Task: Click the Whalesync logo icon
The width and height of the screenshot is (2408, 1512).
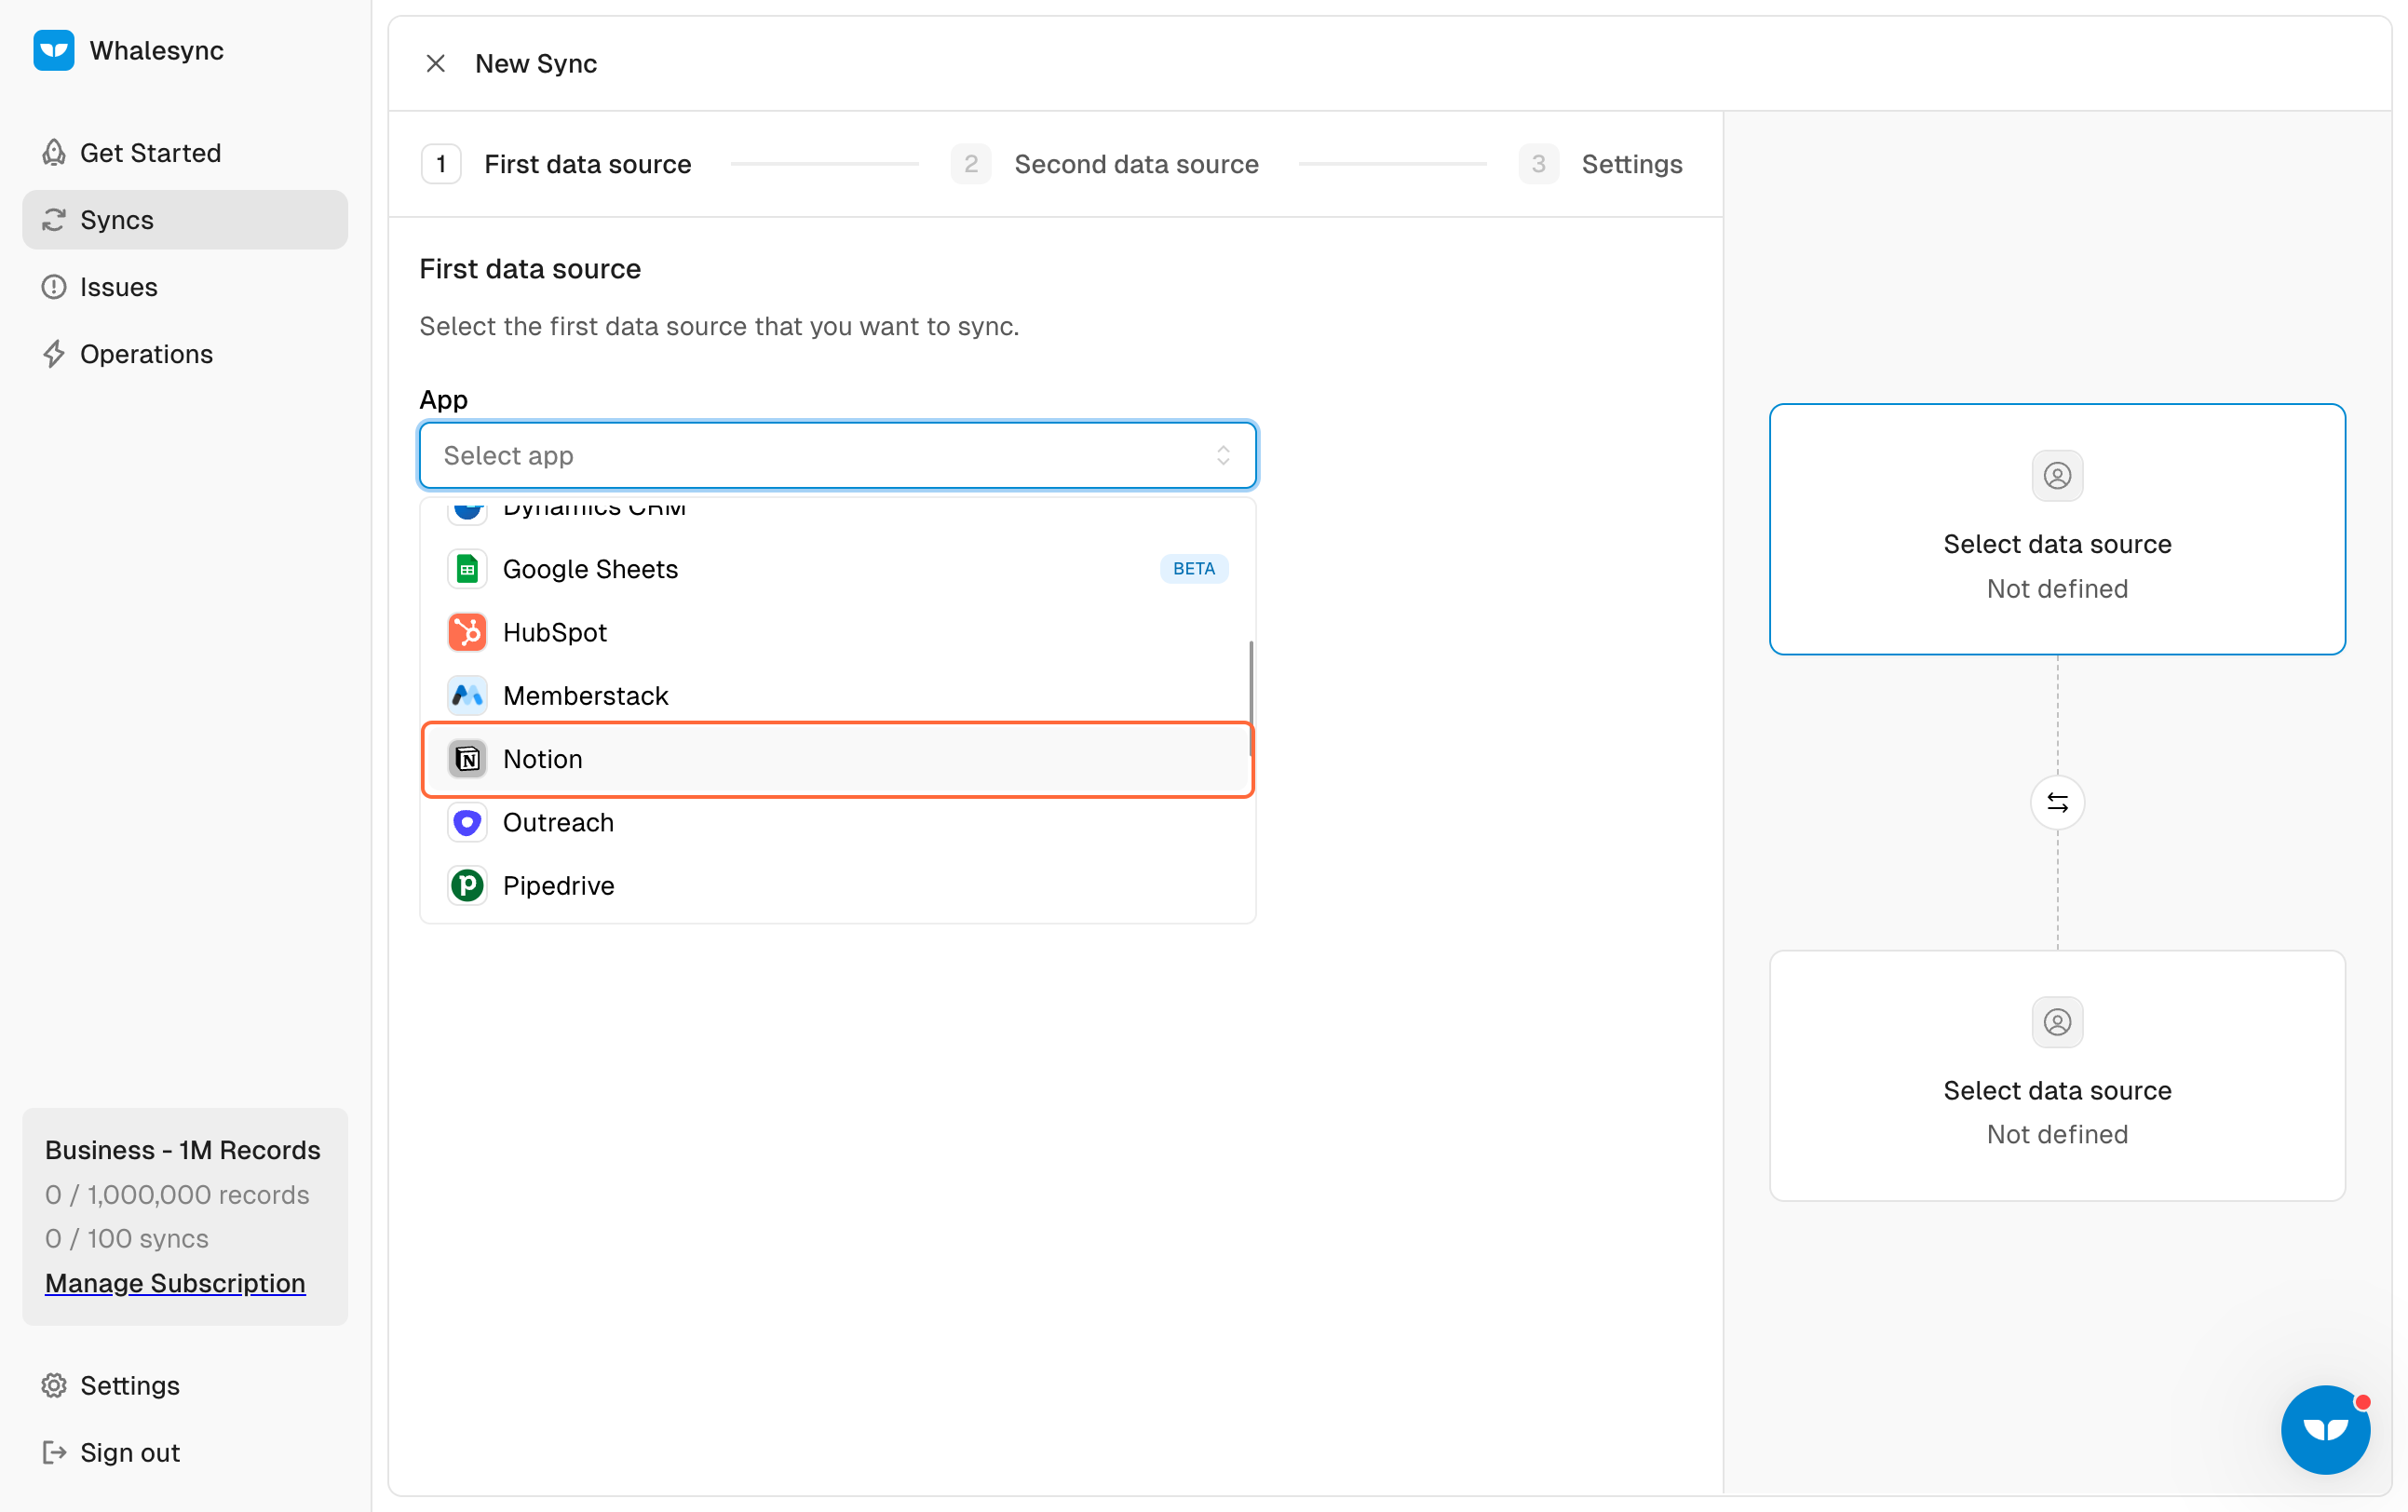Action: pos(54,50)
